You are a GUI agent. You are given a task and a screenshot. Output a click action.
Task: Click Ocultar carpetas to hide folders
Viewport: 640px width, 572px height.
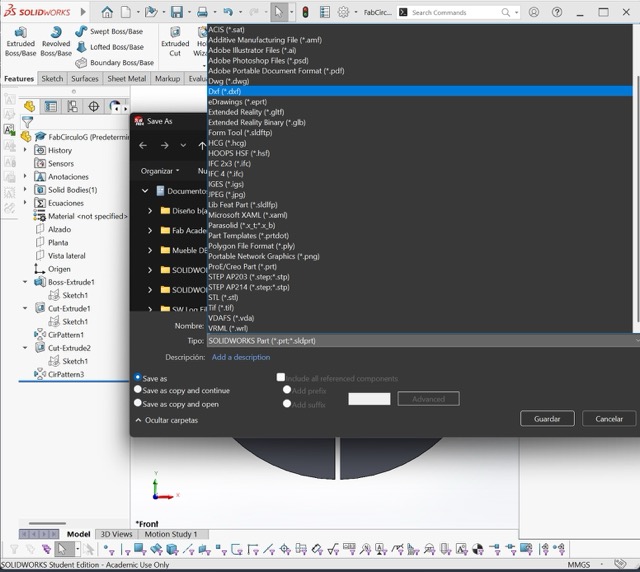(x=167, y=420)
